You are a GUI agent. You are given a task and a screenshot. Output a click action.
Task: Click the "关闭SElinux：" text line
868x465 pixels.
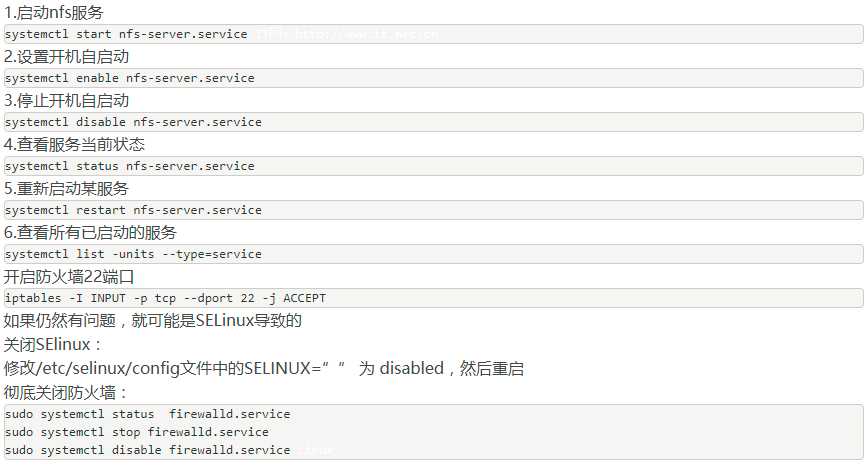pos(54,345)
